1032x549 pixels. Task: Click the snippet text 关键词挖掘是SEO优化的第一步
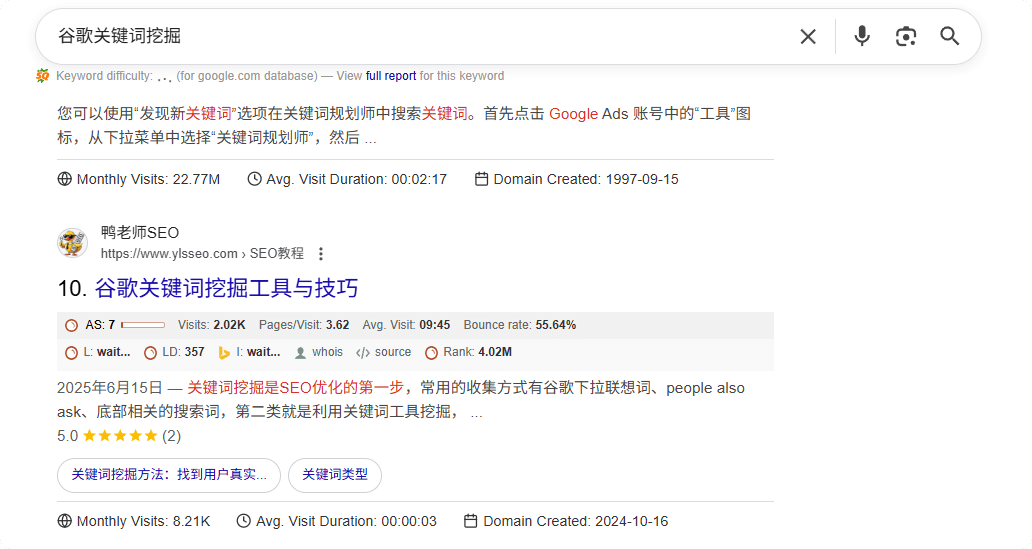point(295,388)
